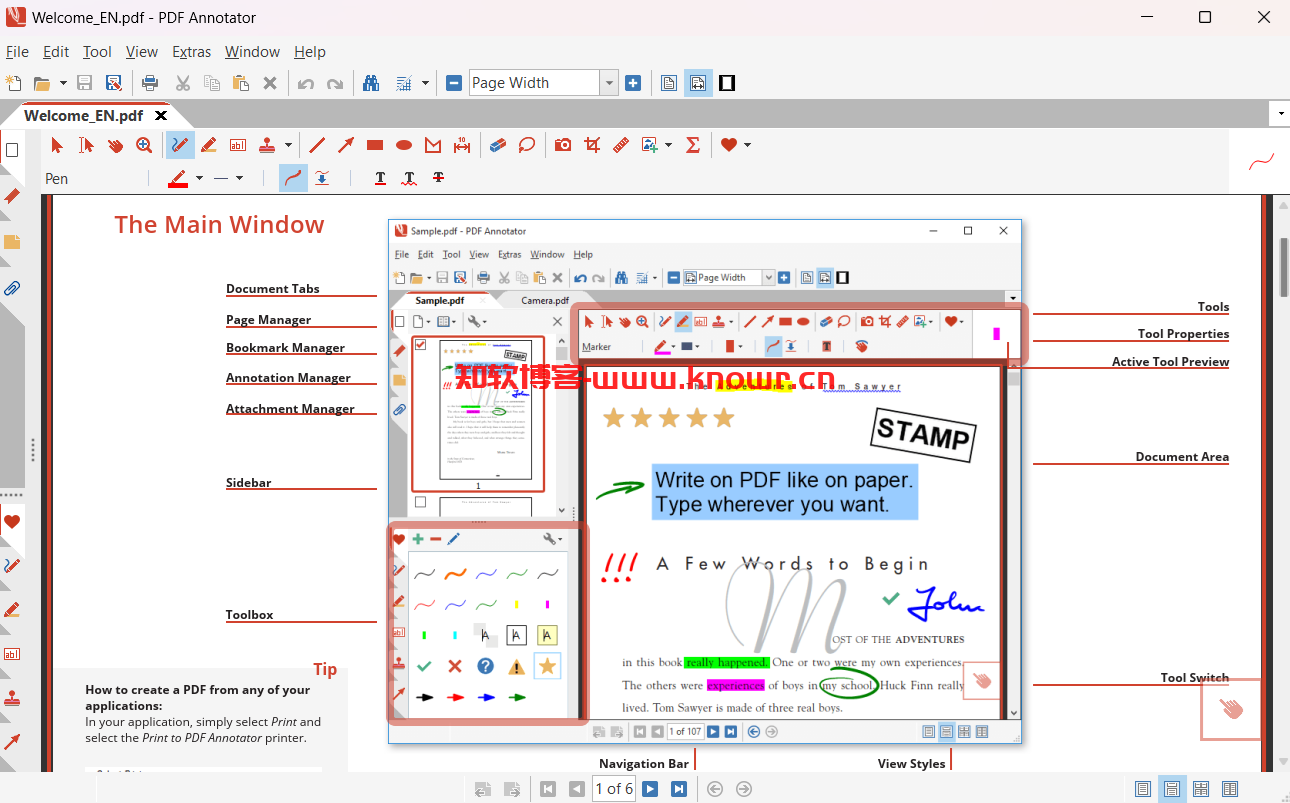Click the red pen color swatch
The height and width of the screenshot is (803, 1290).
[x=178, y=178]
